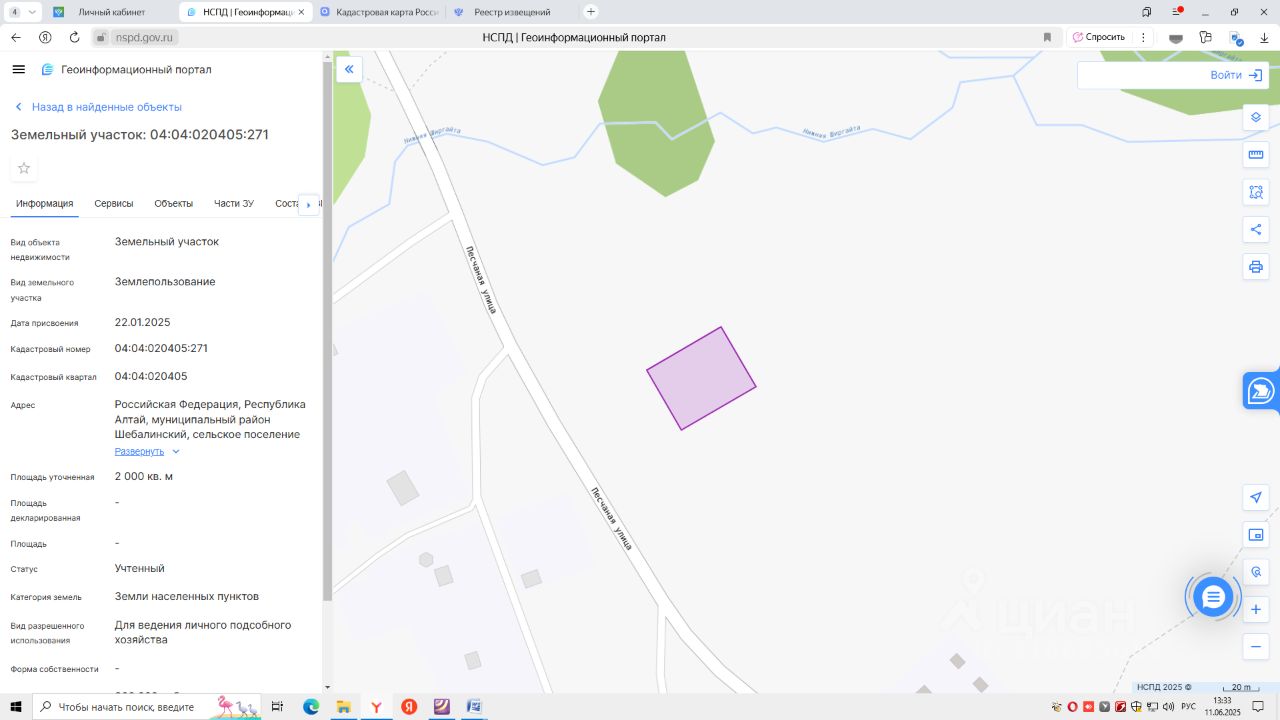Viewport: 1280px width, 720px height.
Task: Click the left panel vertical scrollbar
Action: point(327,330)
